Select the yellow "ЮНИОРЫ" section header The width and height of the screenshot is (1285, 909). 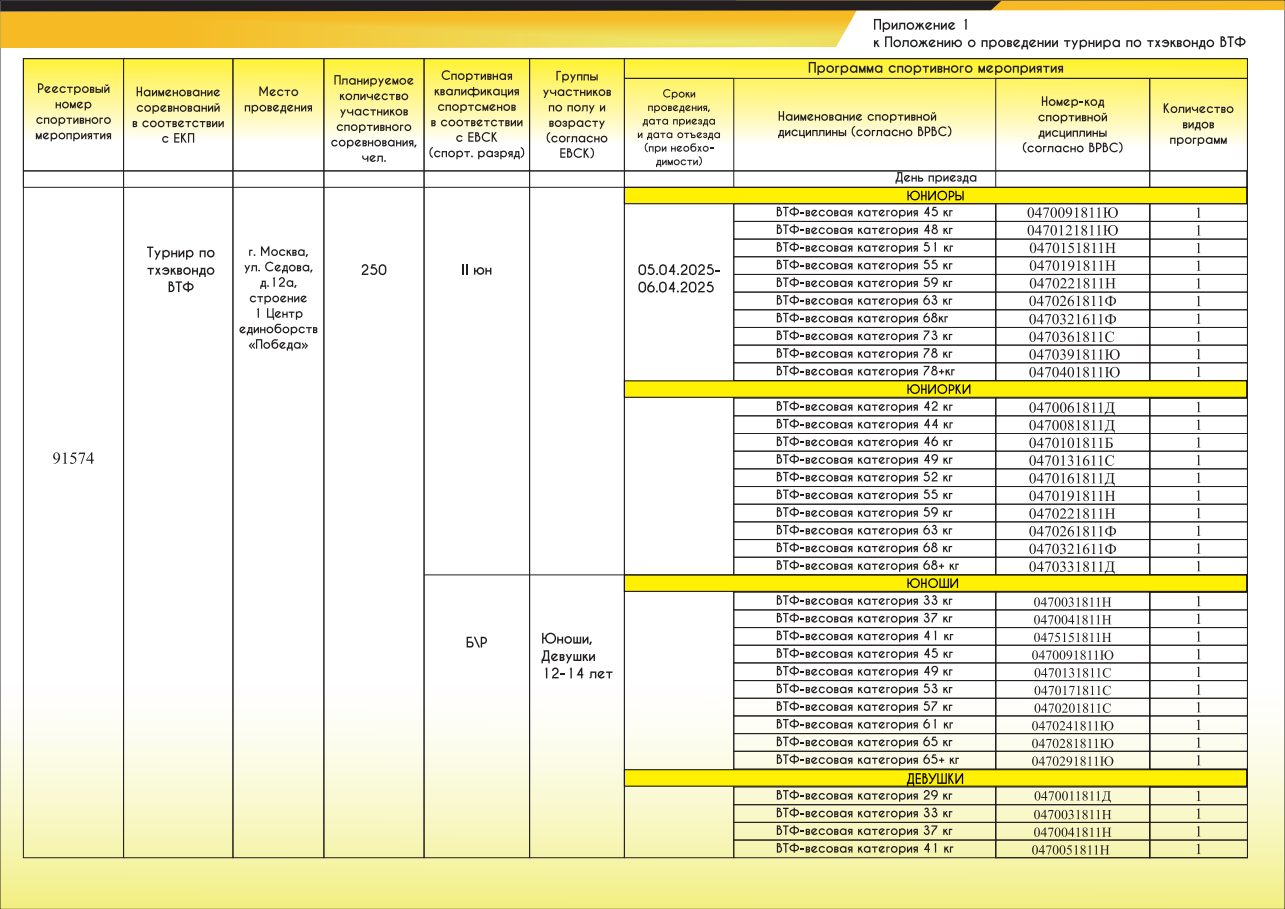935,196
